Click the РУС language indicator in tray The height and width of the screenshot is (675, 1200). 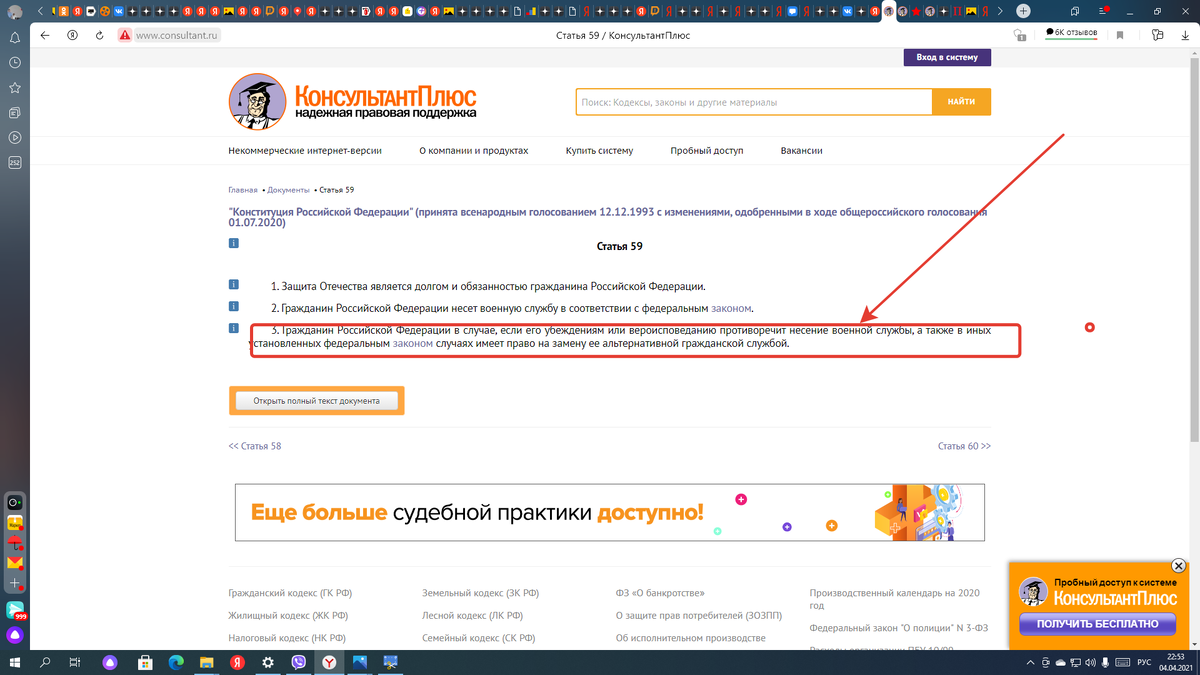[x=1146, y=662]
